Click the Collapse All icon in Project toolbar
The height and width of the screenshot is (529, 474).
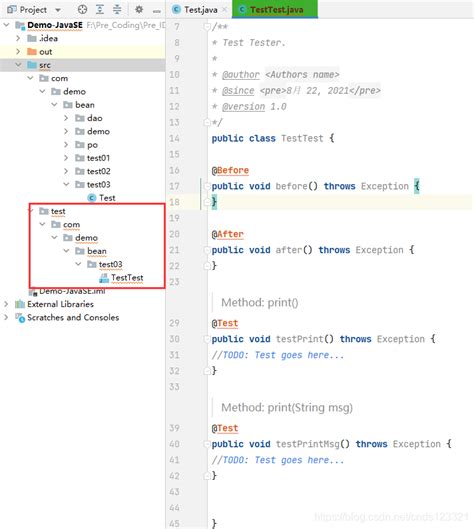pos(117,9)
